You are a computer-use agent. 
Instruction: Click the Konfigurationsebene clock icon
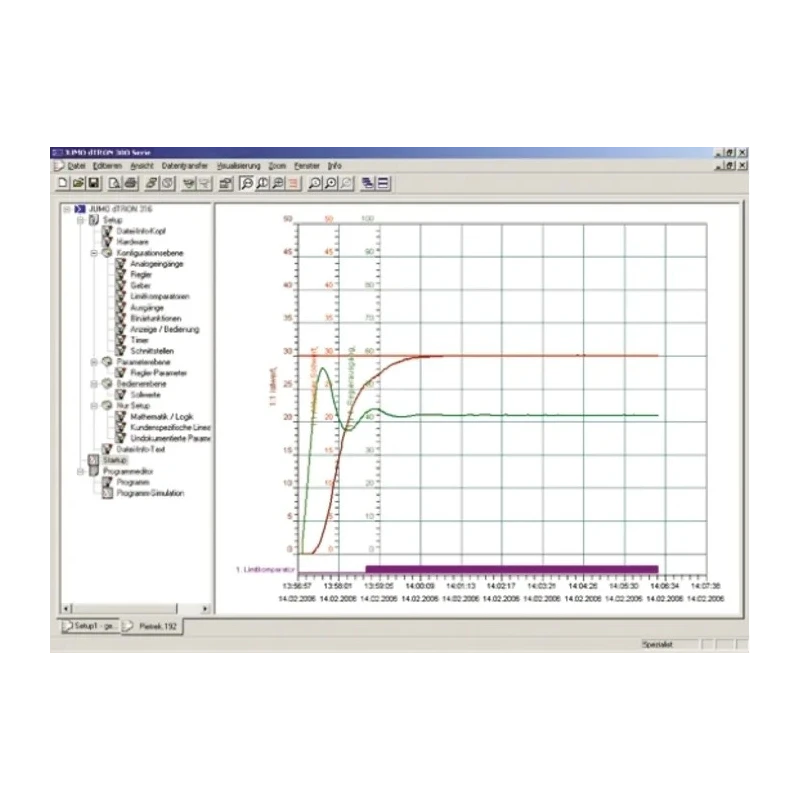(x=107, y=253)
